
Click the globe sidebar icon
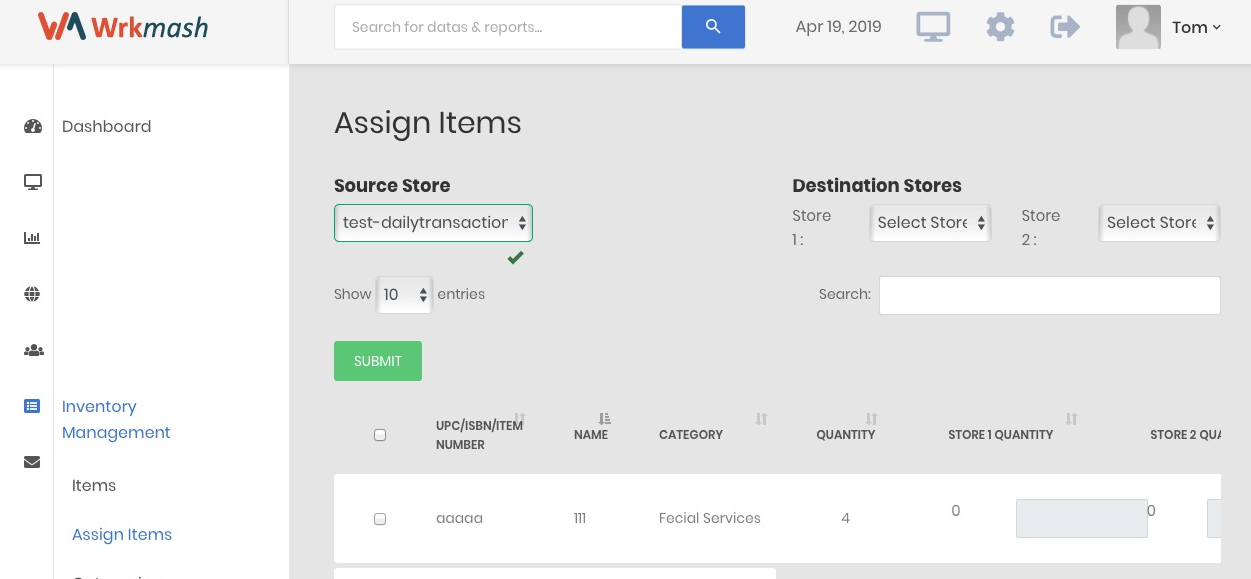(32, 294)
